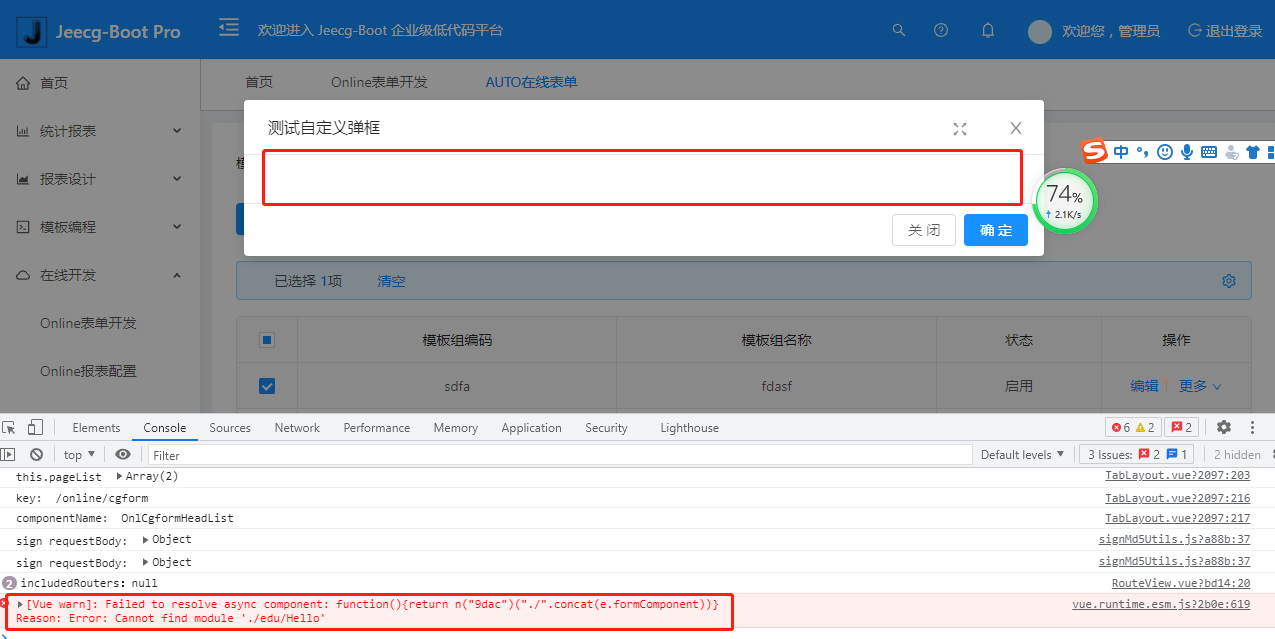
Task: Click the admin user avatar
Action: (1040, 31)
